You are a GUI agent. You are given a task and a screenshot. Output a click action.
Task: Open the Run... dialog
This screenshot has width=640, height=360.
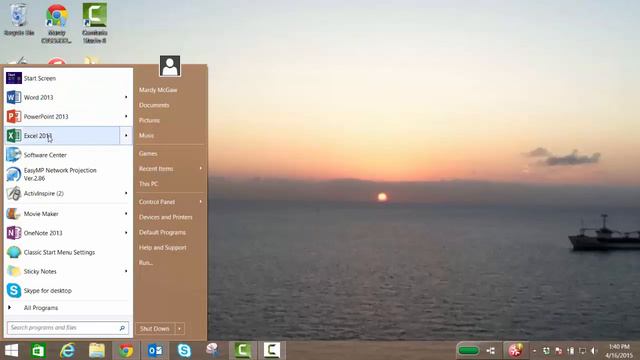pyautogui.click(x=146, y=263)
